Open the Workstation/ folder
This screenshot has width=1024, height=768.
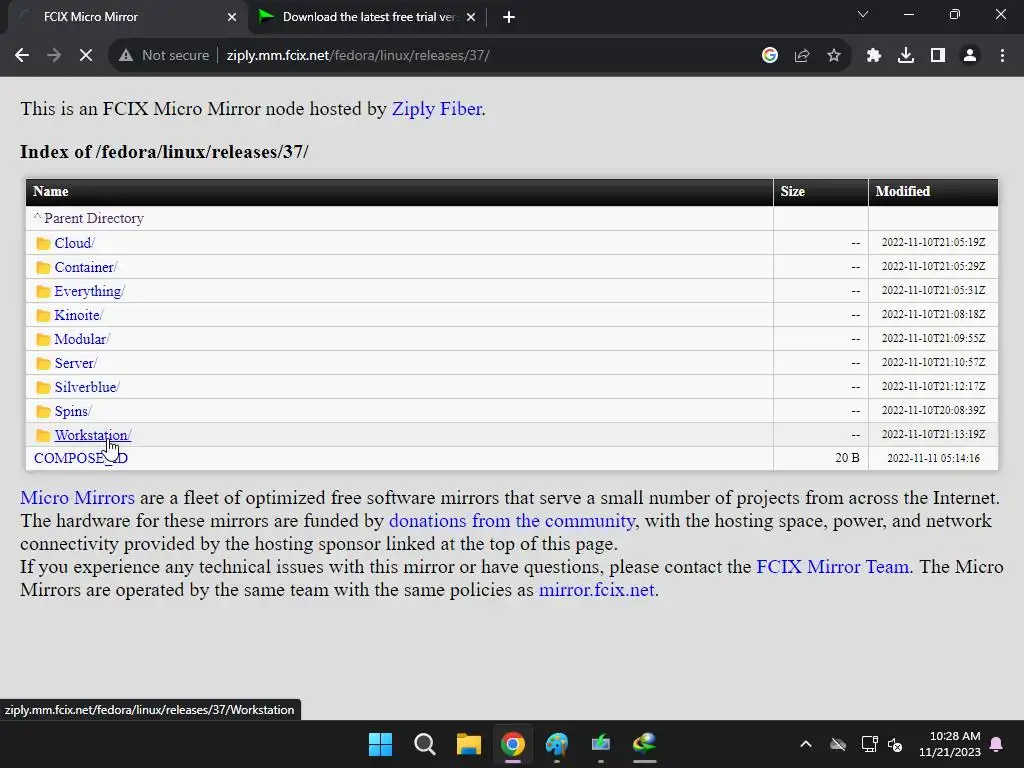click(93, 435)
